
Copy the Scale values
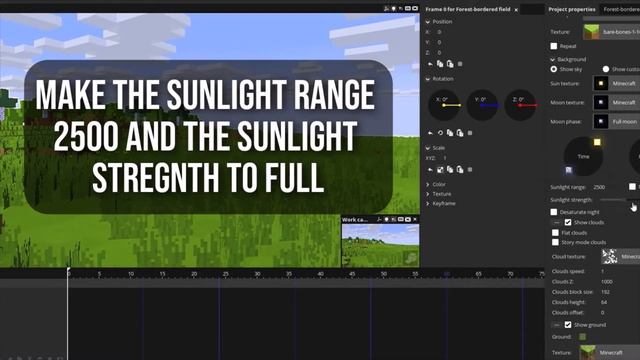click(450, 169)
